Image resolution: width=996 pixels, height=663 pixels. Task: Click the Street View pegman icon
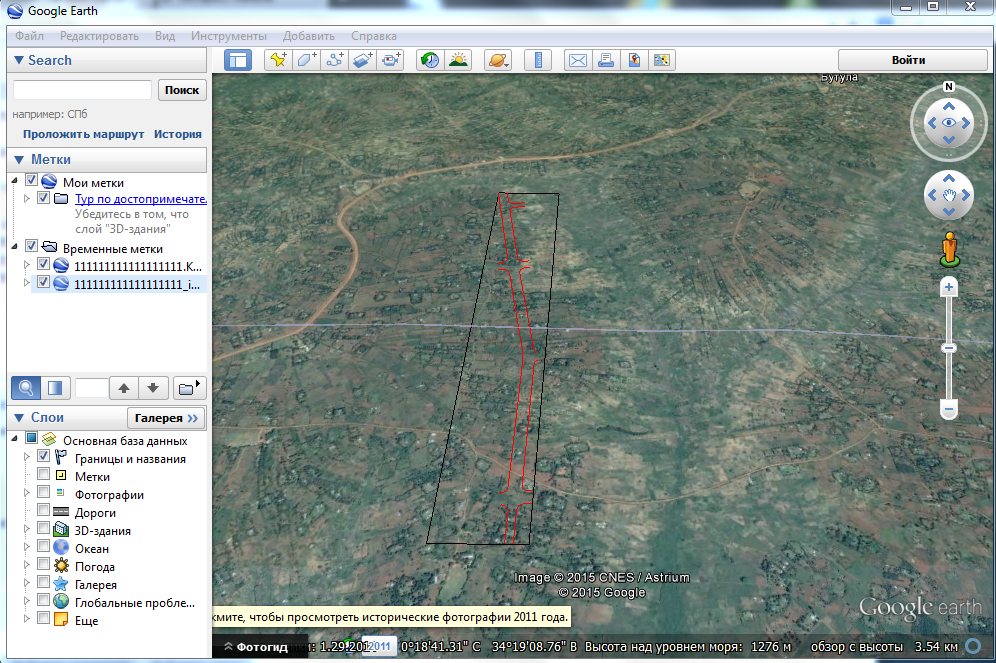click(949, 248)
